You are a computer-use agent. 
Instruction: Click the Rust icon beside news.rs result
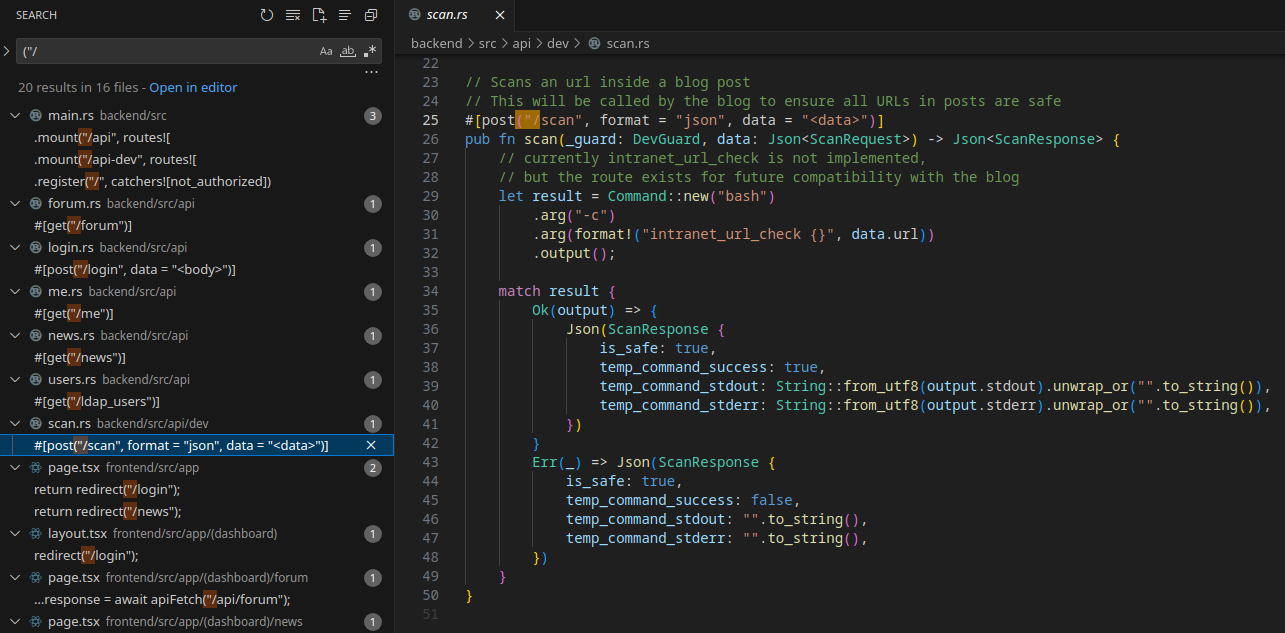pos(36,336)
